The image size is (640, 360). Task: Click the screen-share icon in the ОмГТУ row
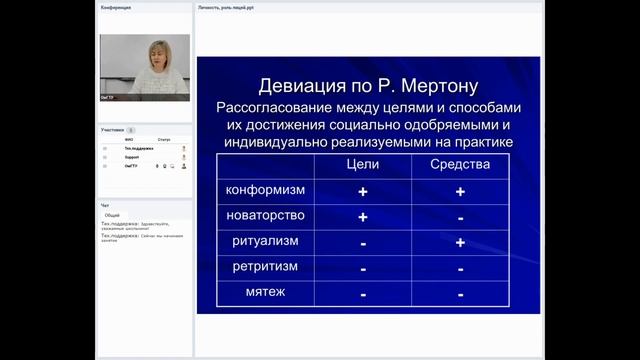172,166
